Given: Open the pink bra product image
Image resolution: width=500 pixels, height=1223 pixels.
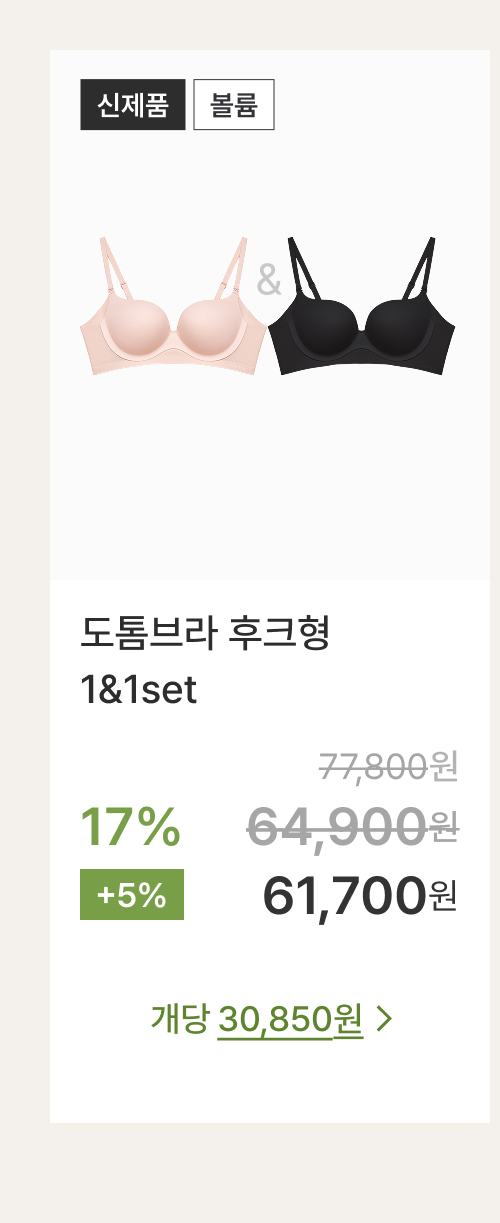Looking at the screenshot, I should [174, 305].
